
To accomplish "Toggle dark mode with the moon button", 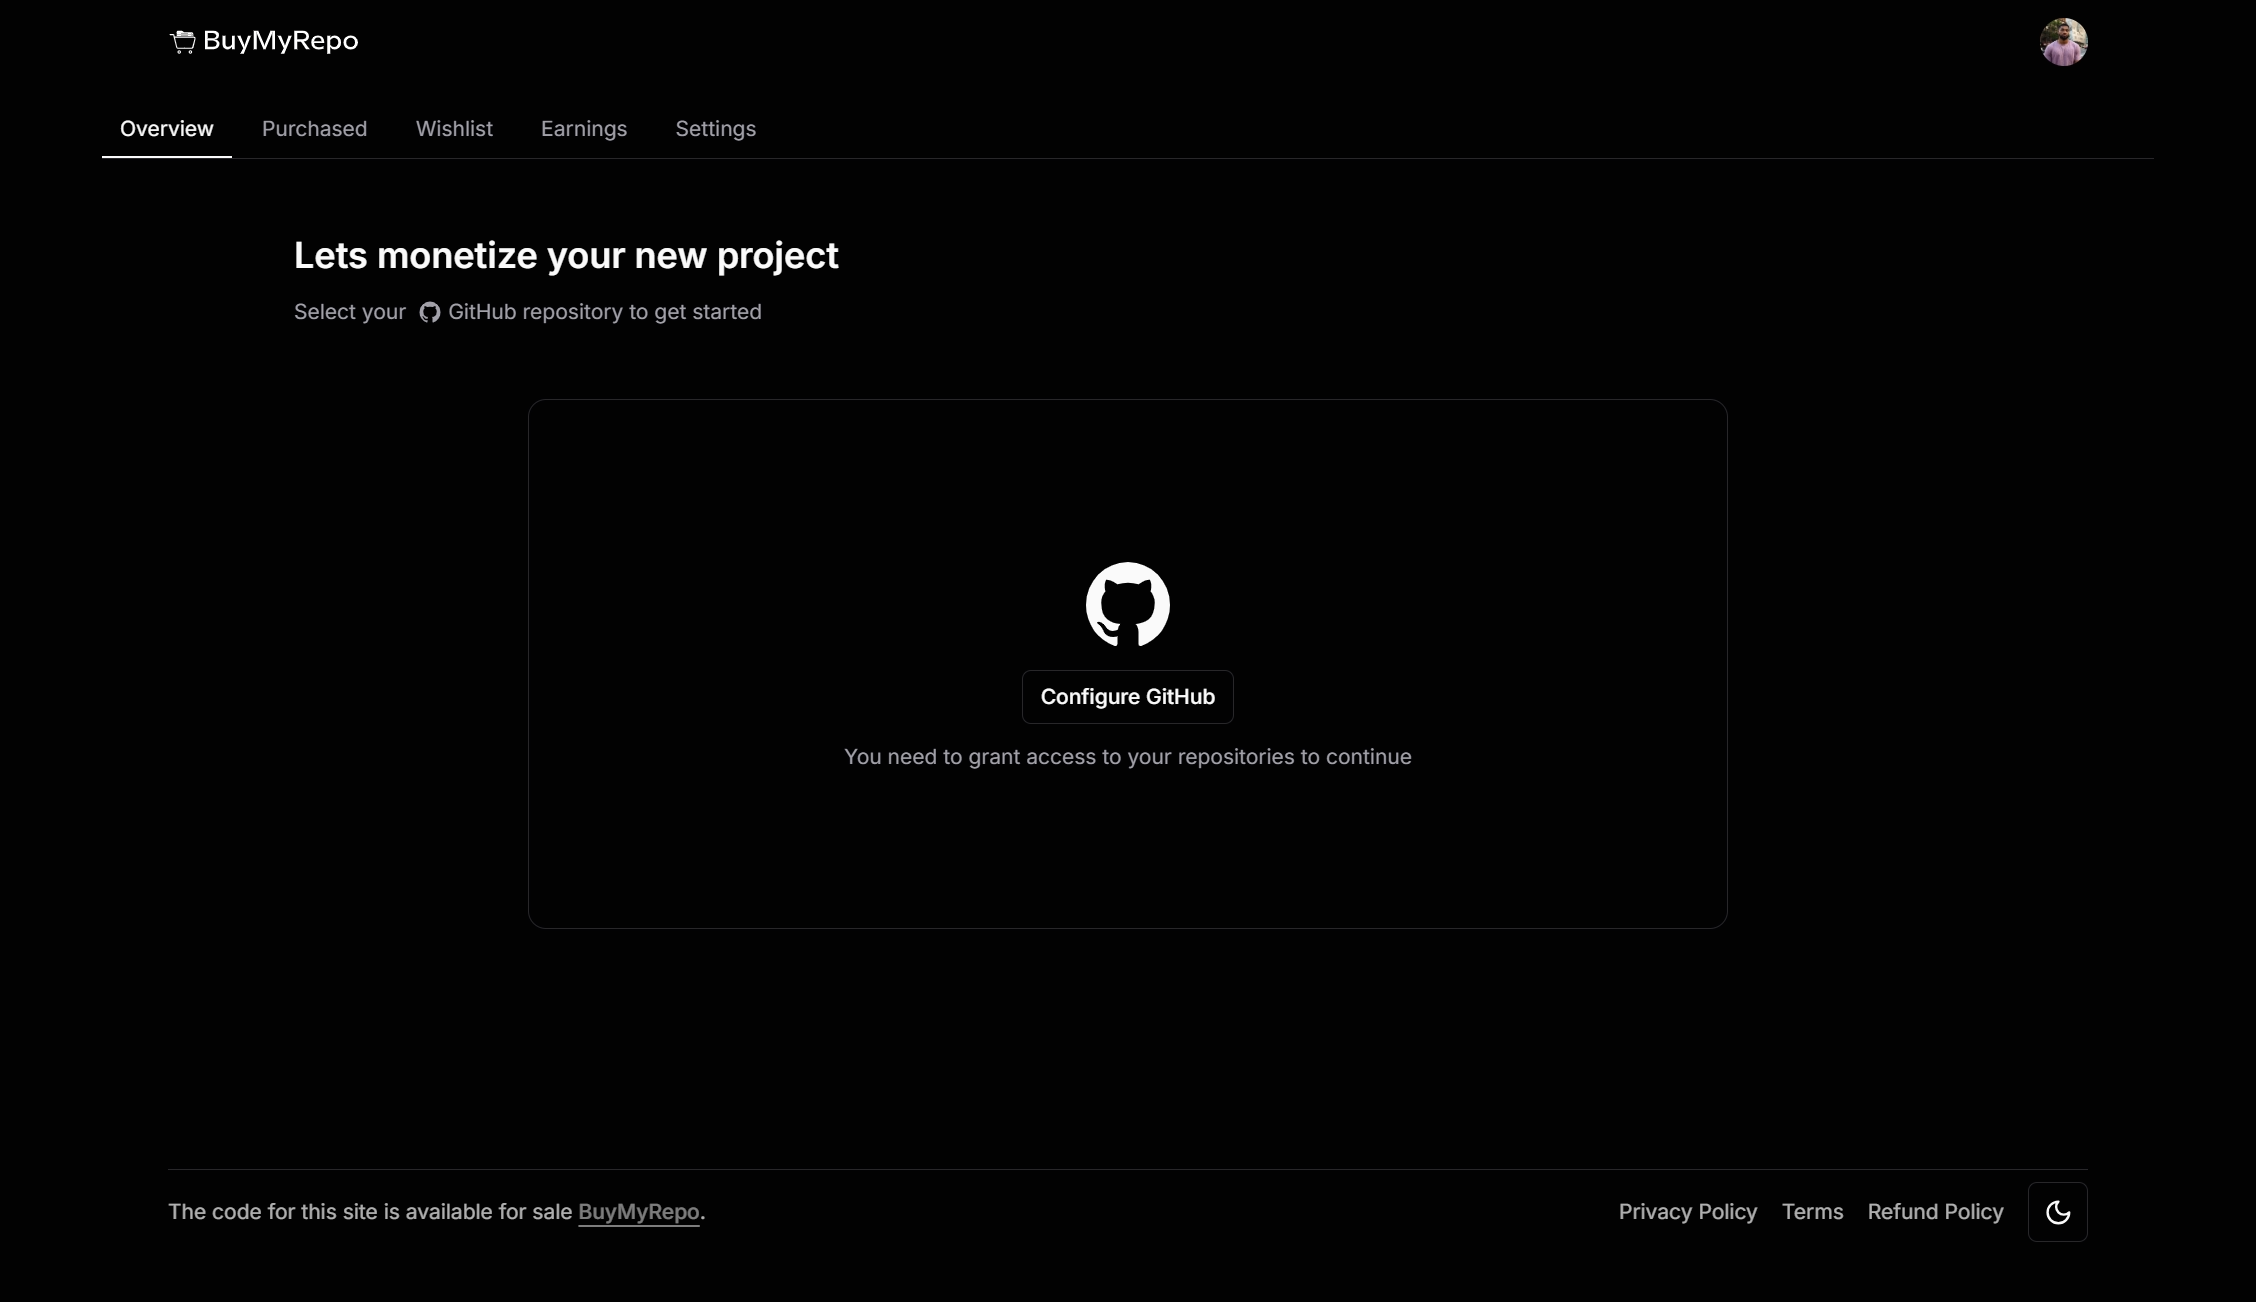I will pos(2057,1212).
